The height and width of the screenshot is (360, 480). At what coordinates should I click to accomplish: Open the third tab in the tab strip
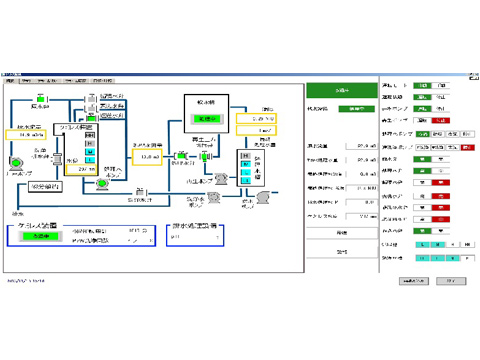47,81
